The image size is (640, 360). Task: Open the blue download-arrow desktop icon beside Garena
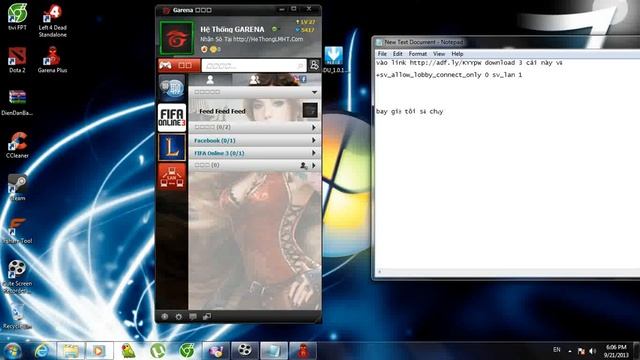[x=334, y=60]
